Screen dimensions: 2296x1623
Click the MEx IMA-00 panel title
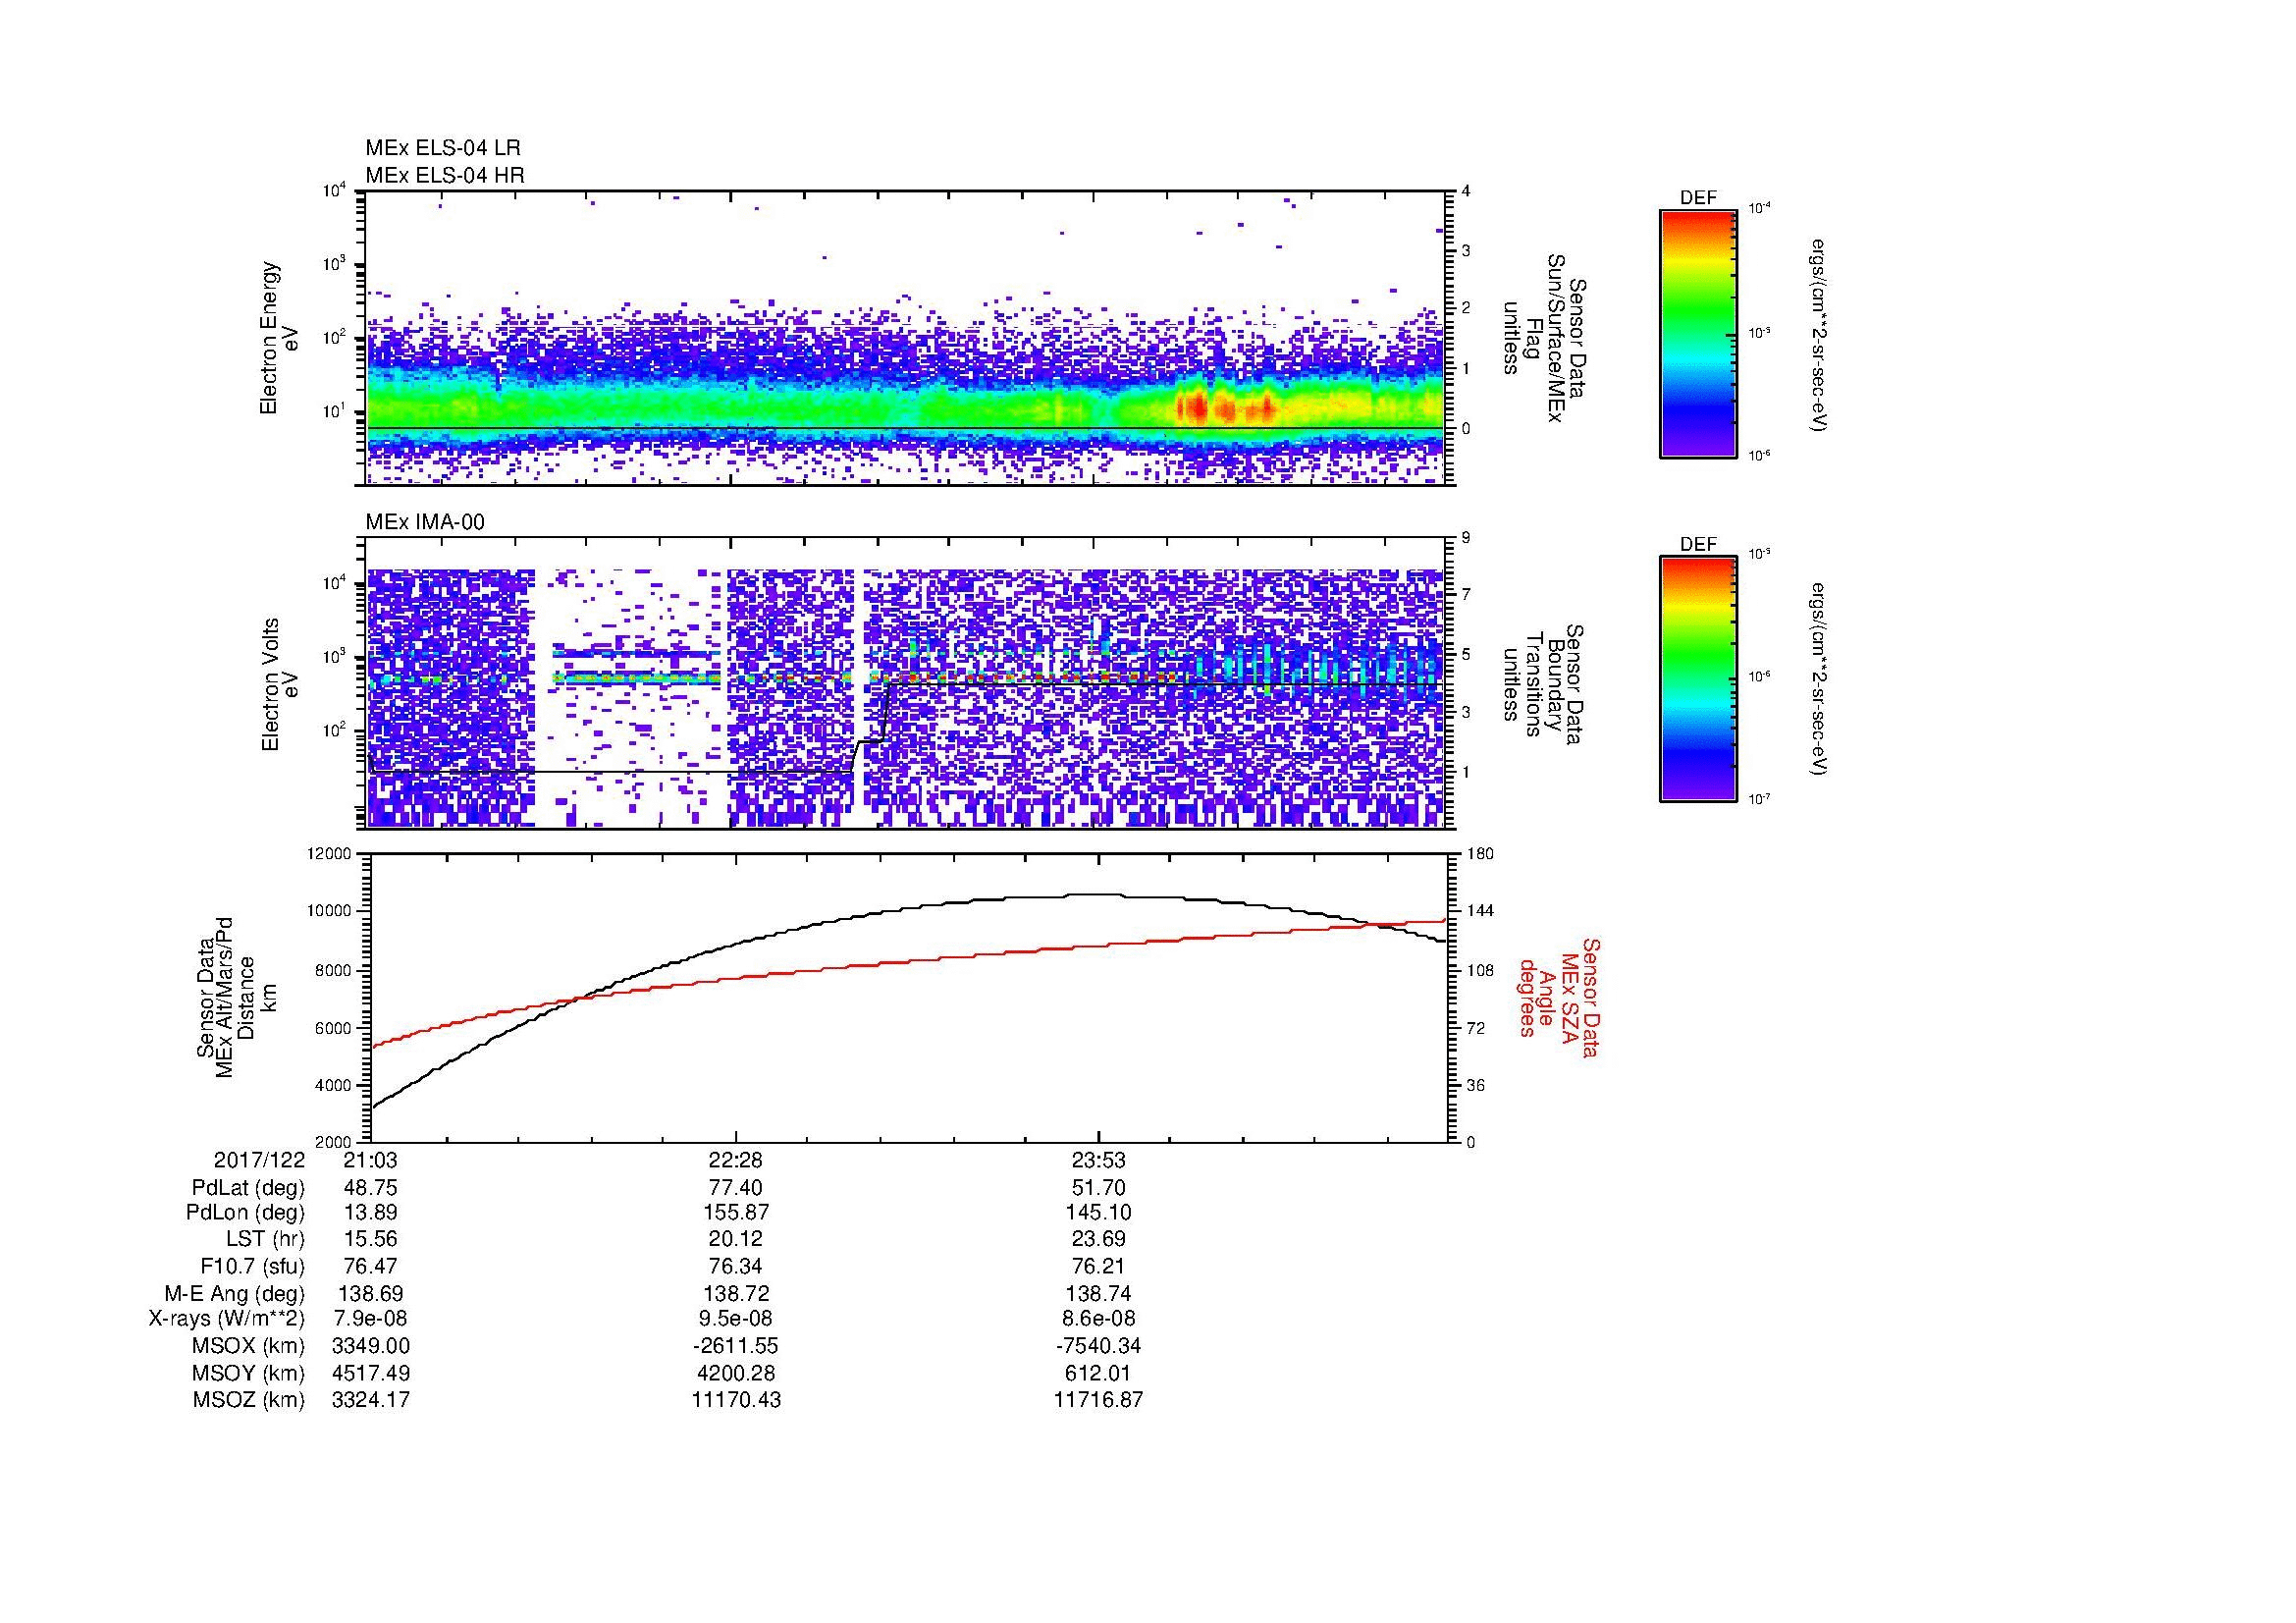pos(425,522)
